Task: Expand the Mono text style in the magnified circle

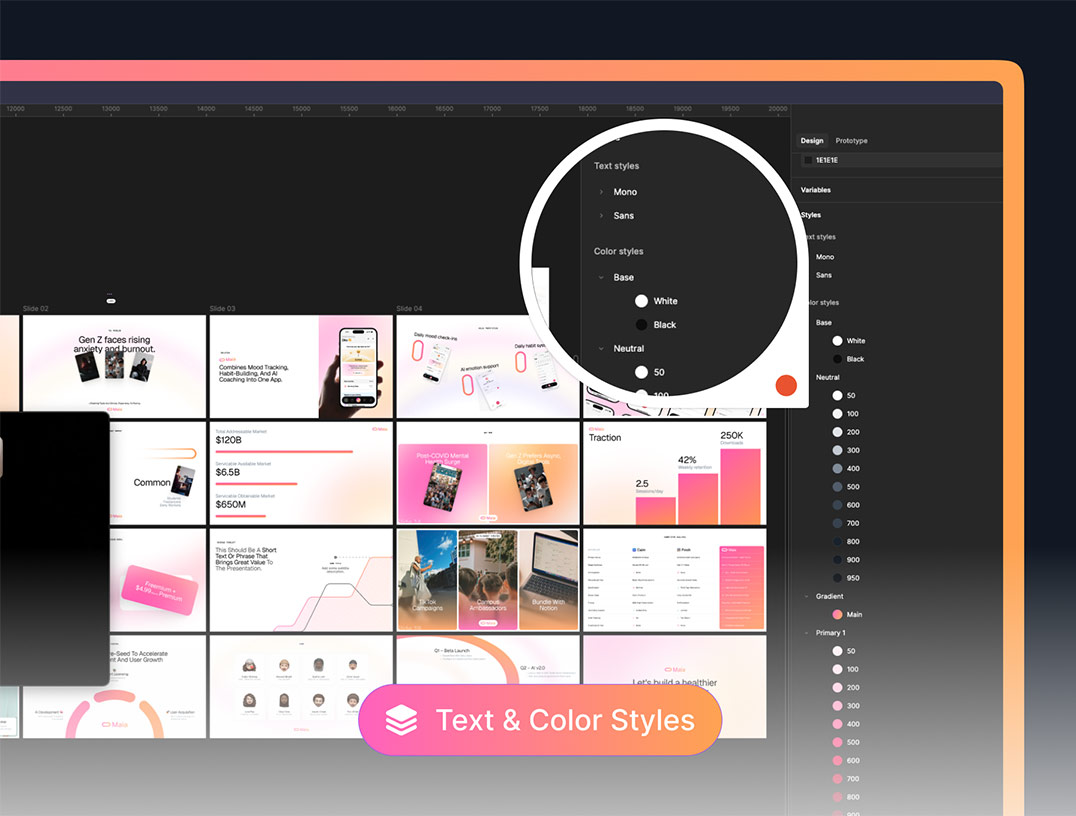Action: 601,192
